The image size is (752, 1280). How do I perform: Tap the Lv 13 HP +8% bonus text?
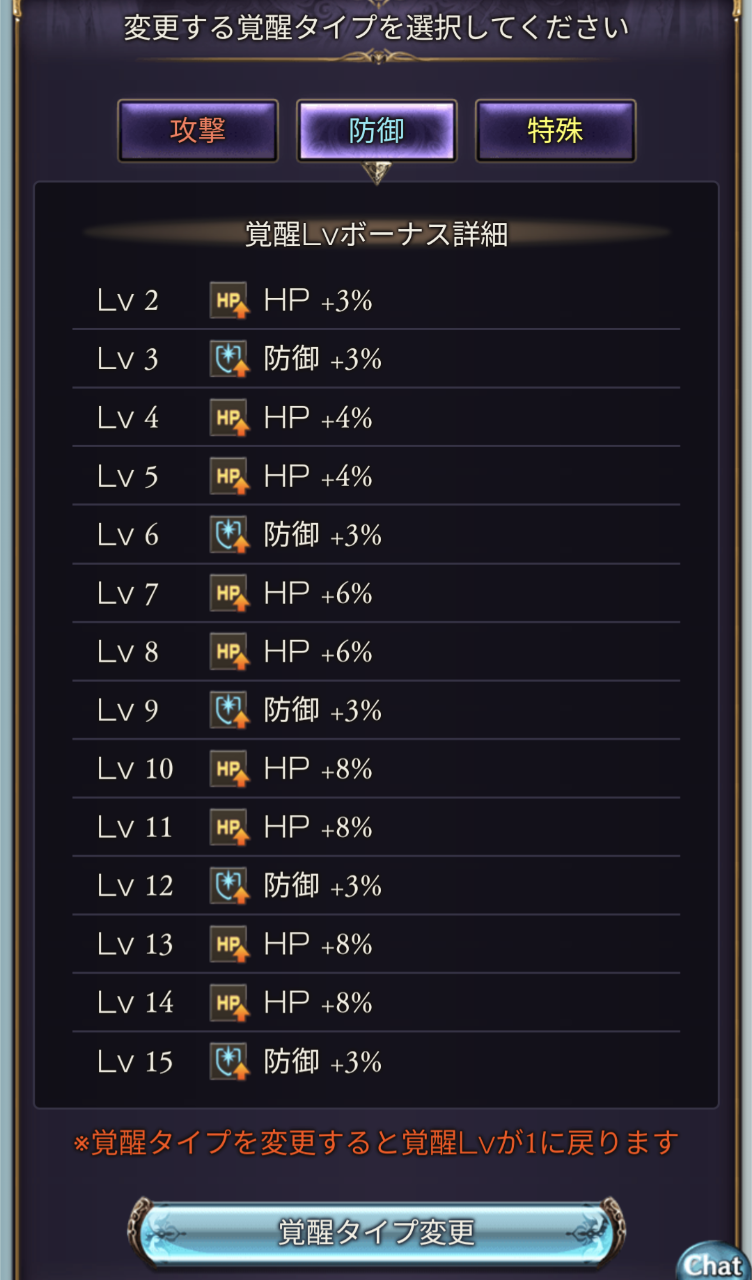(318, 944)
